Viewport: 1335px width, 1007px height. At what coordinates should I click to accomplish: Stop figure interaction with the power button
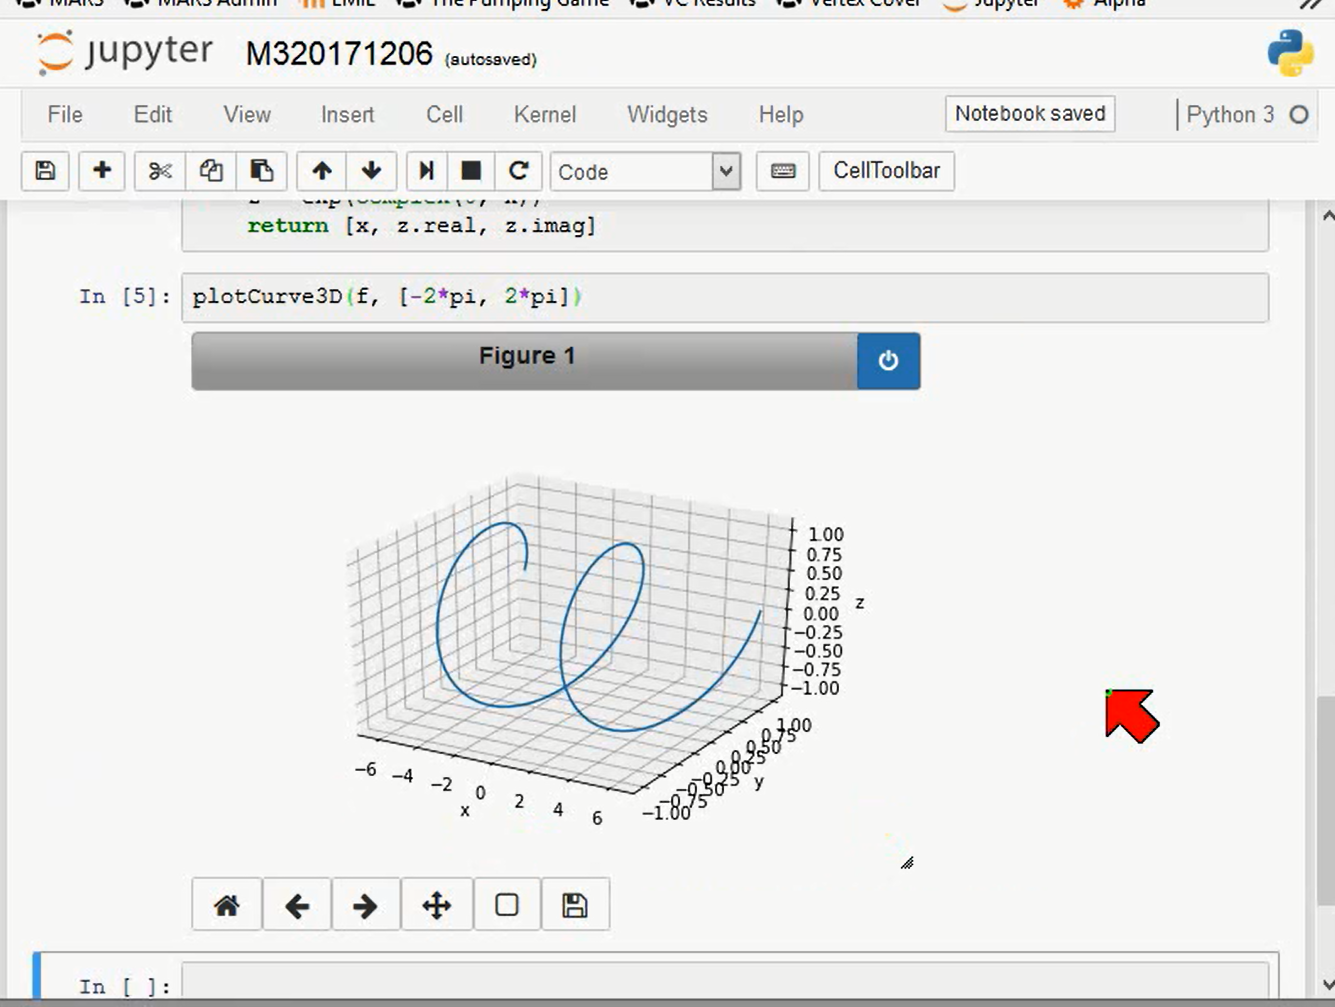[888, 361]
